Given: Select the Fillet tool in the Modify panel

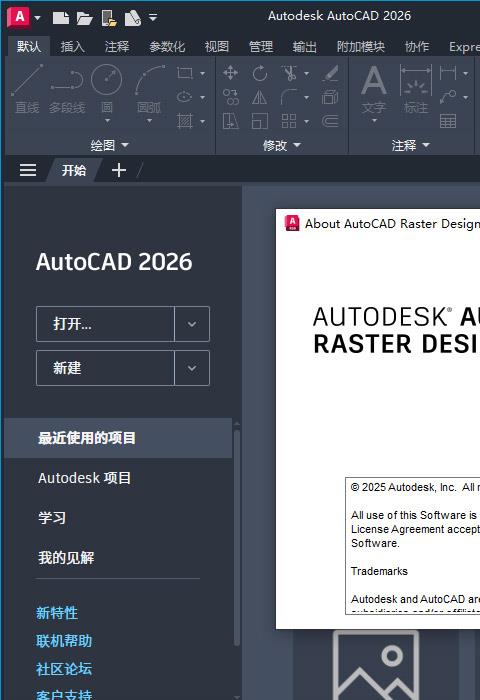Looking at the screenshot, I should click(289, 97).
